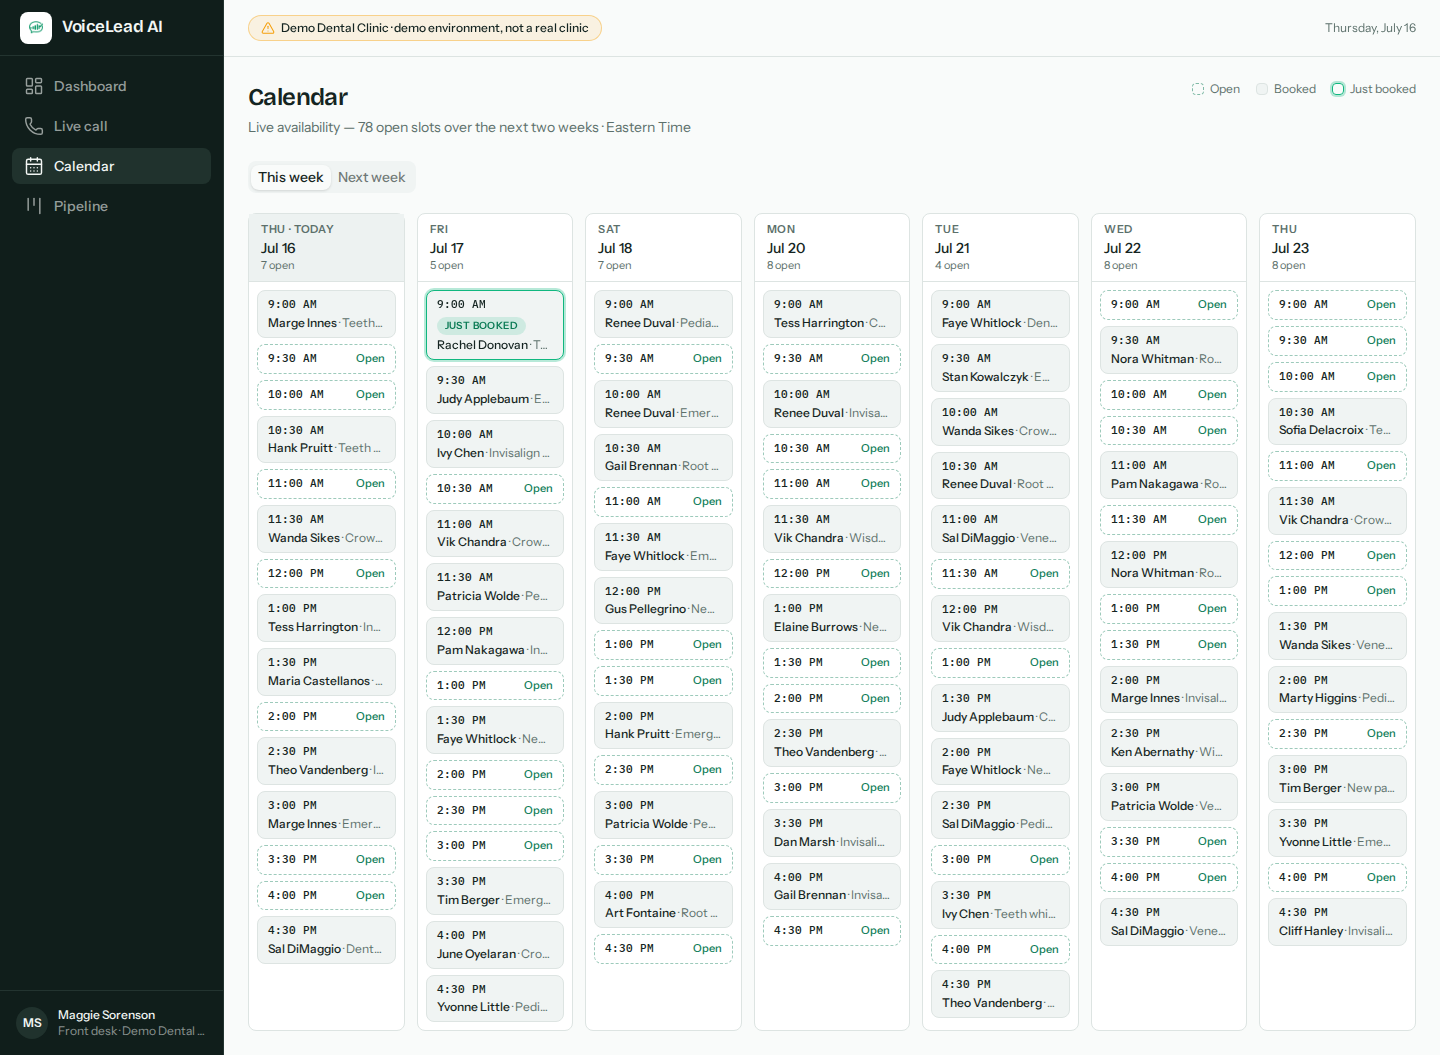This screenshot has height=1055, width=1440.
Task: Select Saturday Jul 18 11:00 AM open slot
Action: (663, 502)
